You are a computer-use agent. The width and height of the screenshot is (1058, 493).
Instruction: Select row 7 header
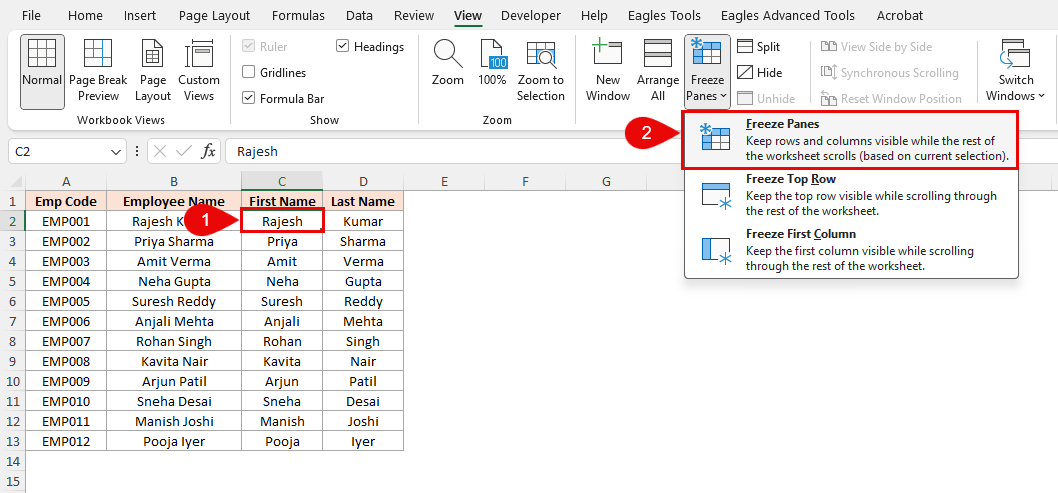click(12, 321)
